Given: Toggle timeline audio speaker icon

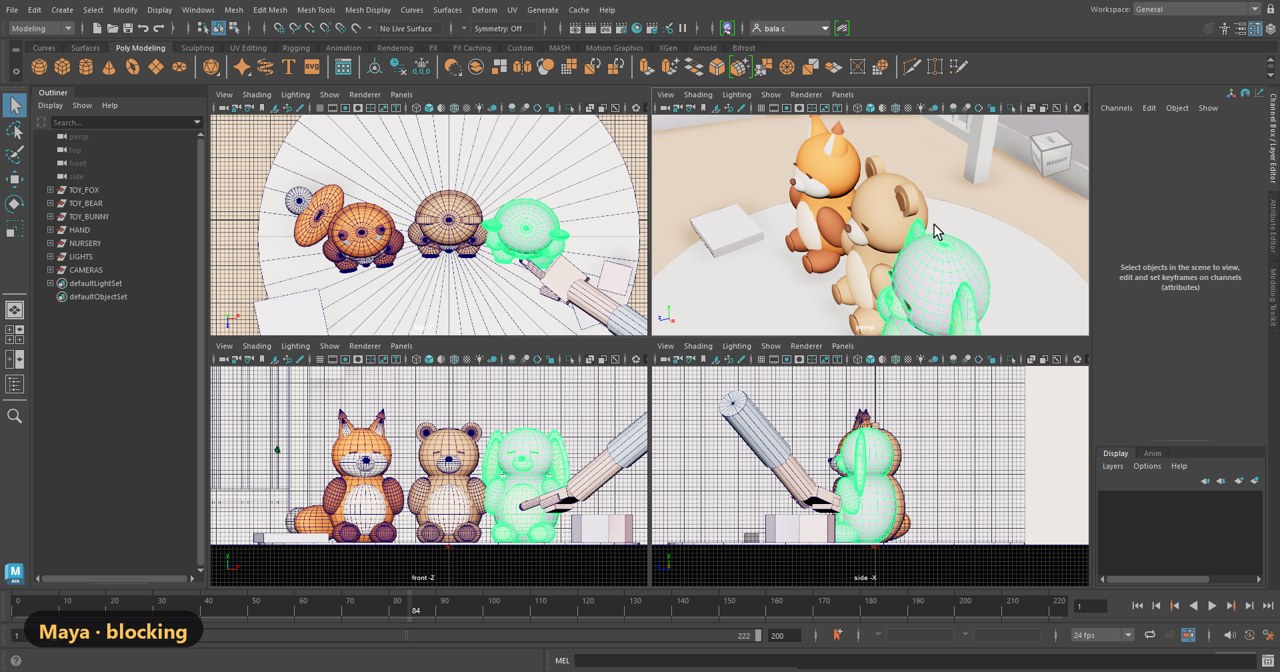Looking at the screenshot, I should [x=1230, y=635].
